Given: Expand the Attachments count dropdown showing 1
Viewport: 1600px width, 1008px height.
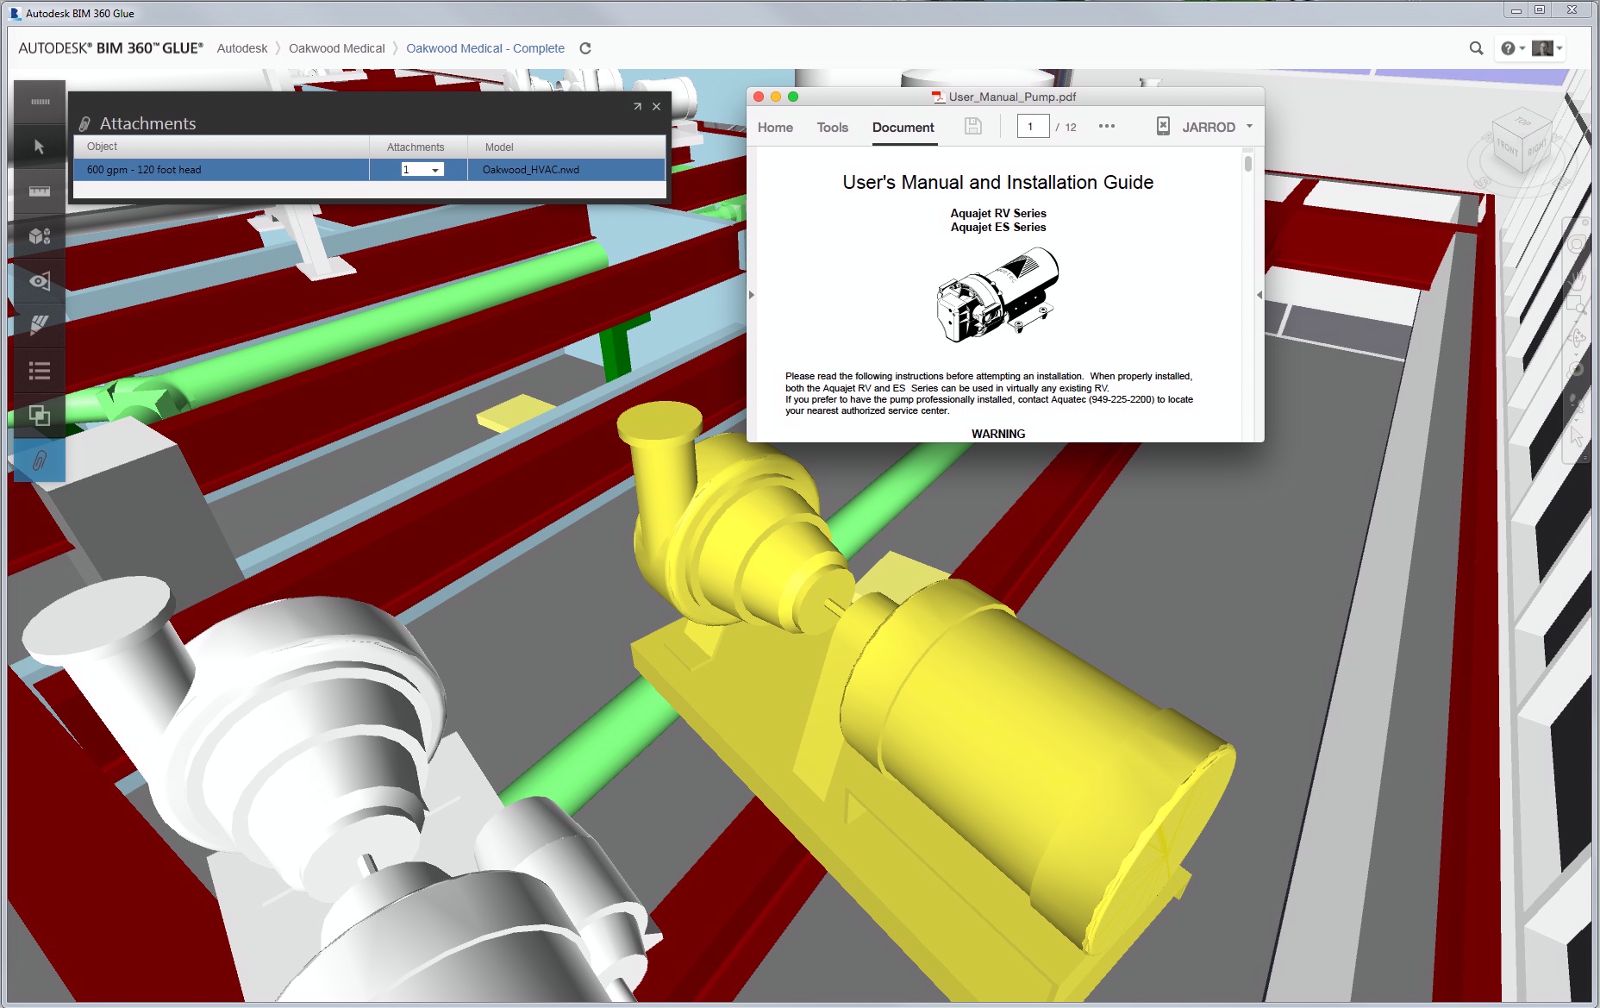Looking at the screenshot, I should [x=421, y=170].
